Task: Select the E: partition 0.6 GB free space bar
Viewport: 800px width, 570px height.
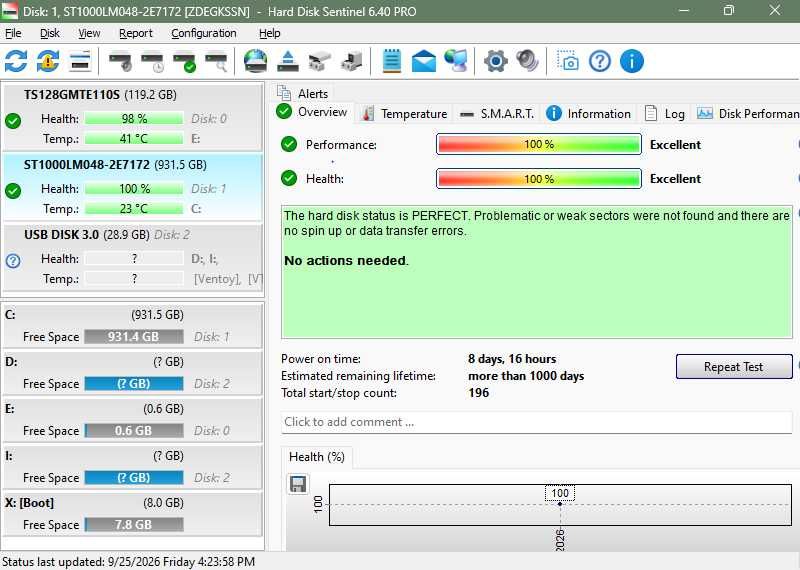Action: (134, 431)
